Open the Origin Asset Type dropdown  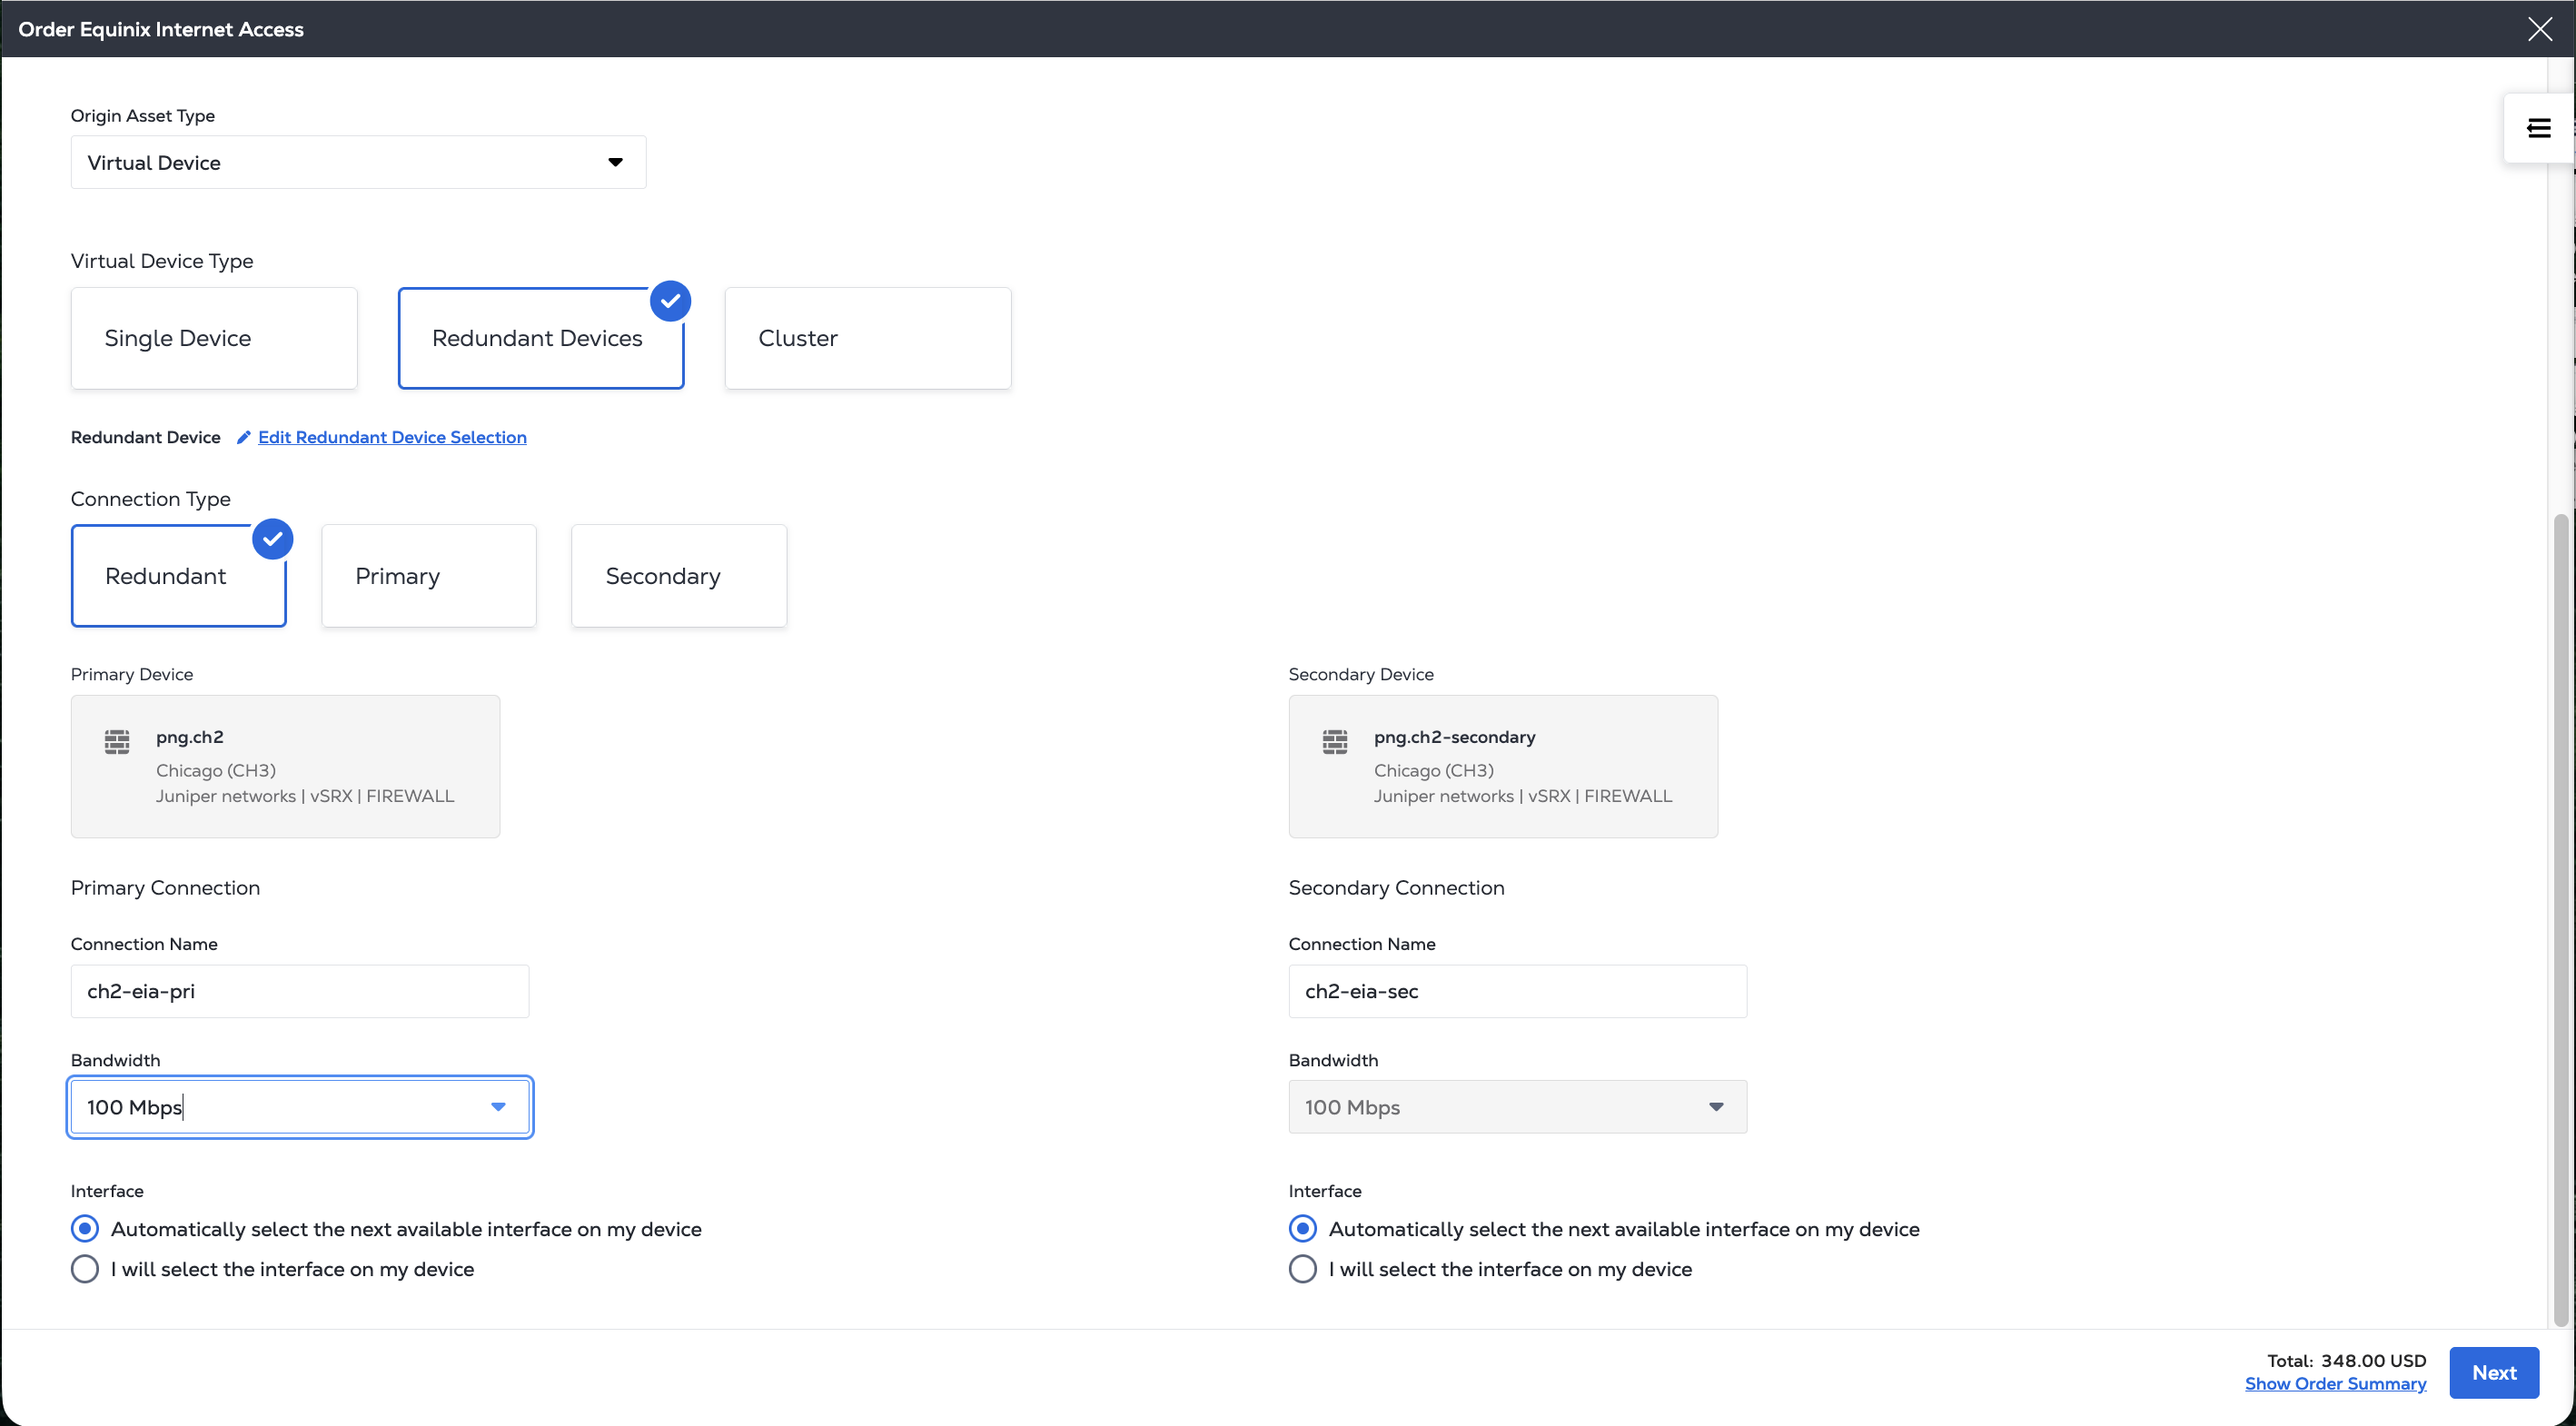(358, 162)
